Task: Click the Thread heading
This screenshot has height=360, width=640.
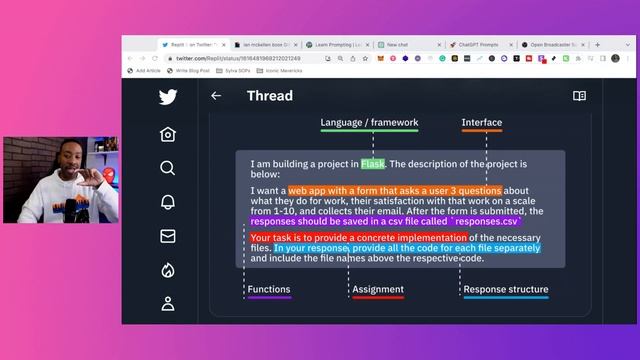Action: (x=270, y=96)
